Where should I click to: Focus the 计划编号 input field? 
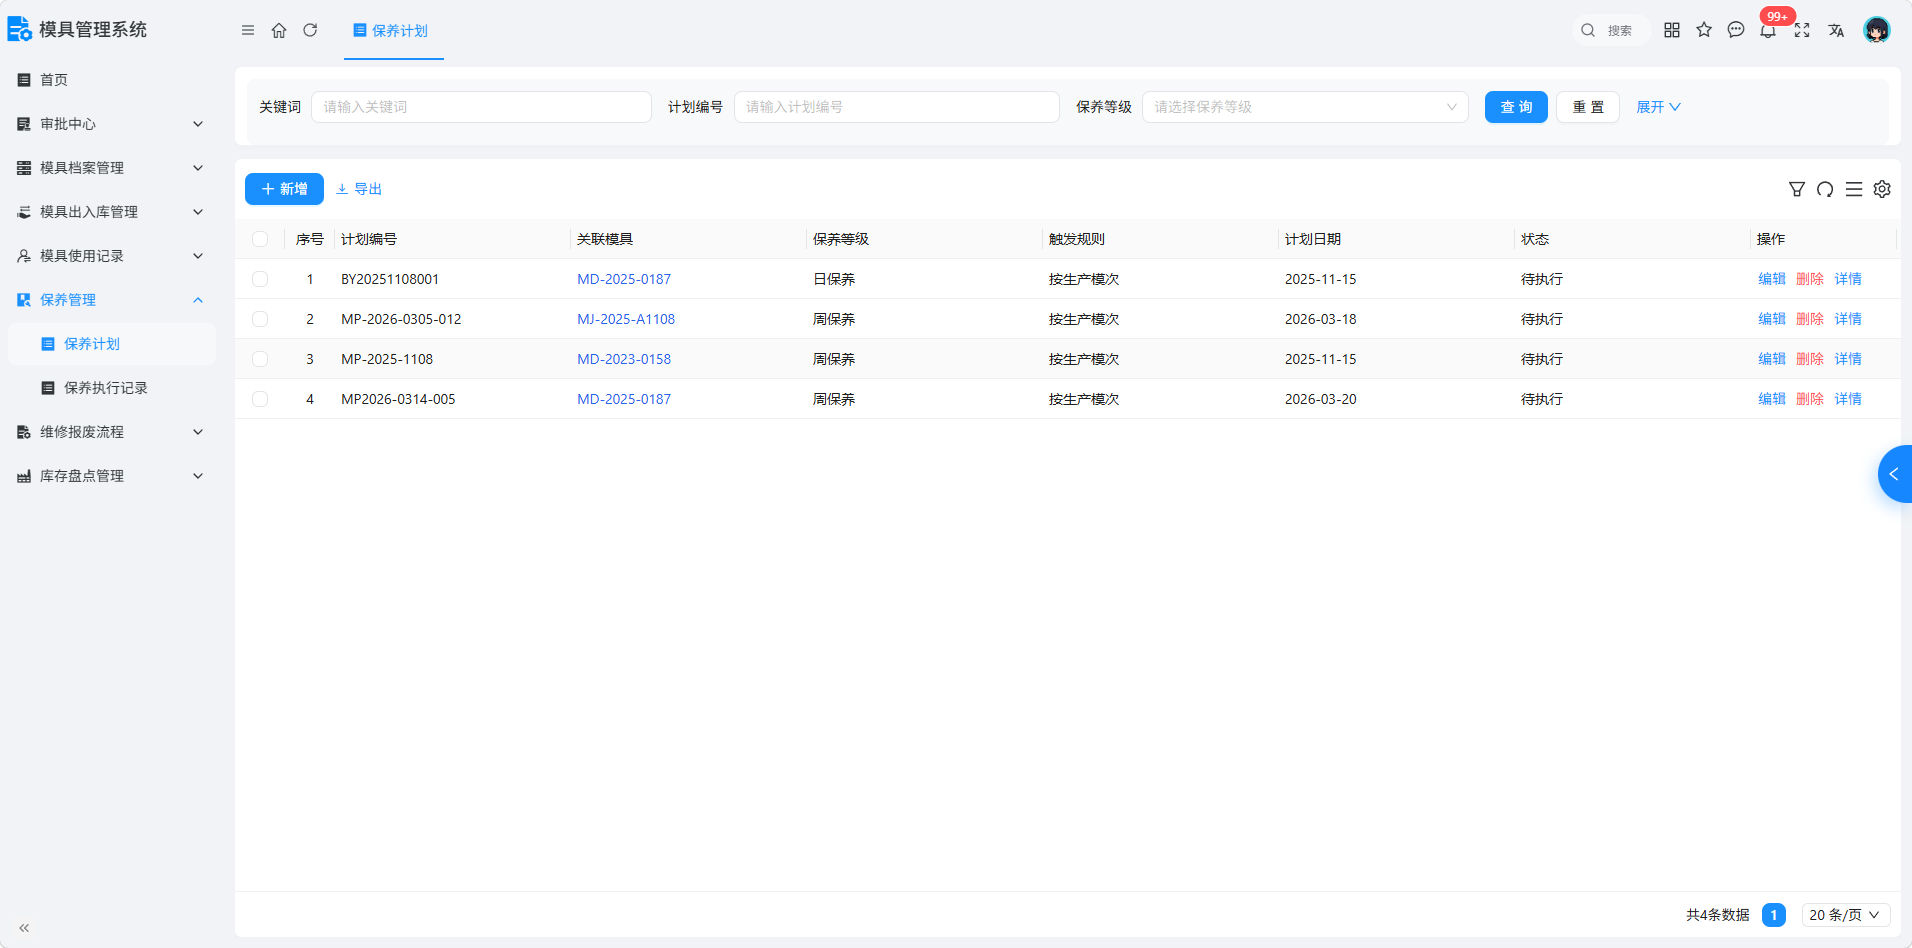point(897,107)
